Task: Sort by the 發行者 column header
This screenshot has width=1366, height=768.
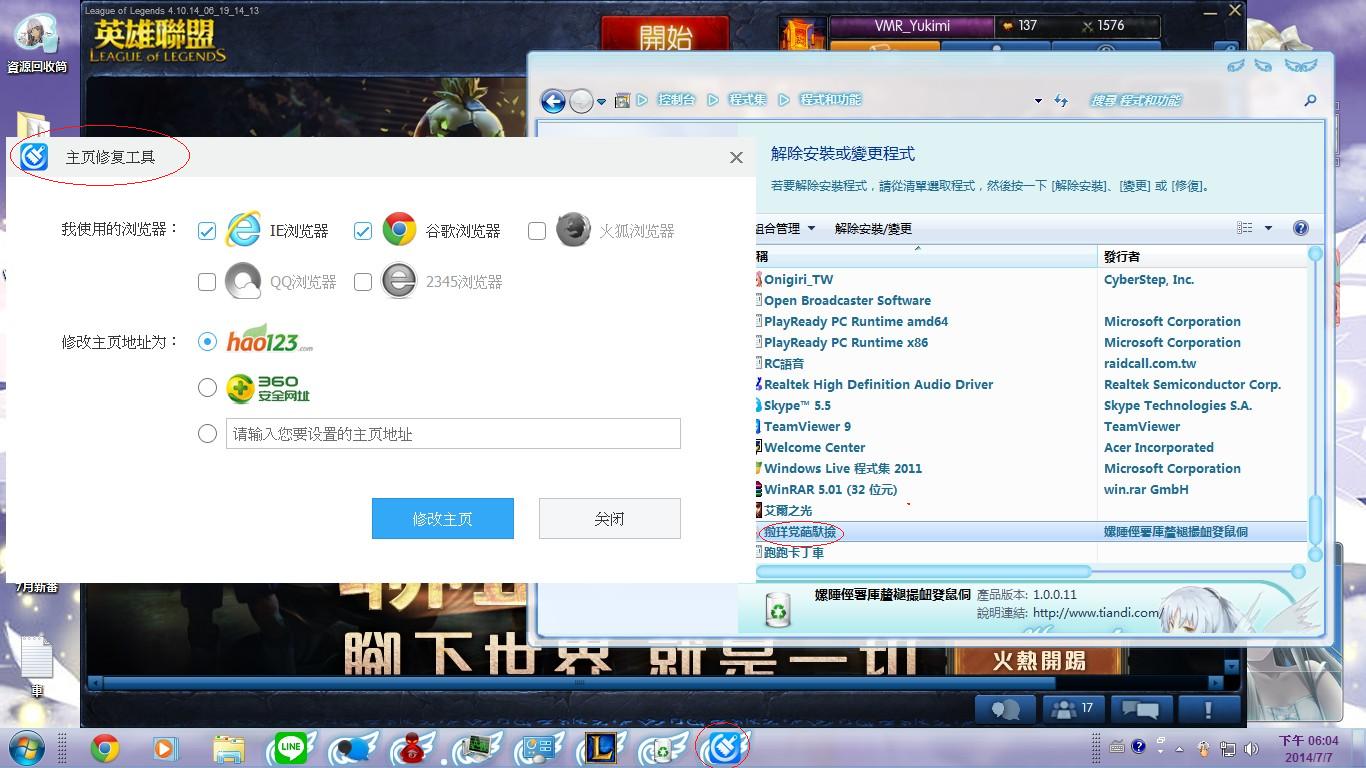Action: tap(1202, 257)
